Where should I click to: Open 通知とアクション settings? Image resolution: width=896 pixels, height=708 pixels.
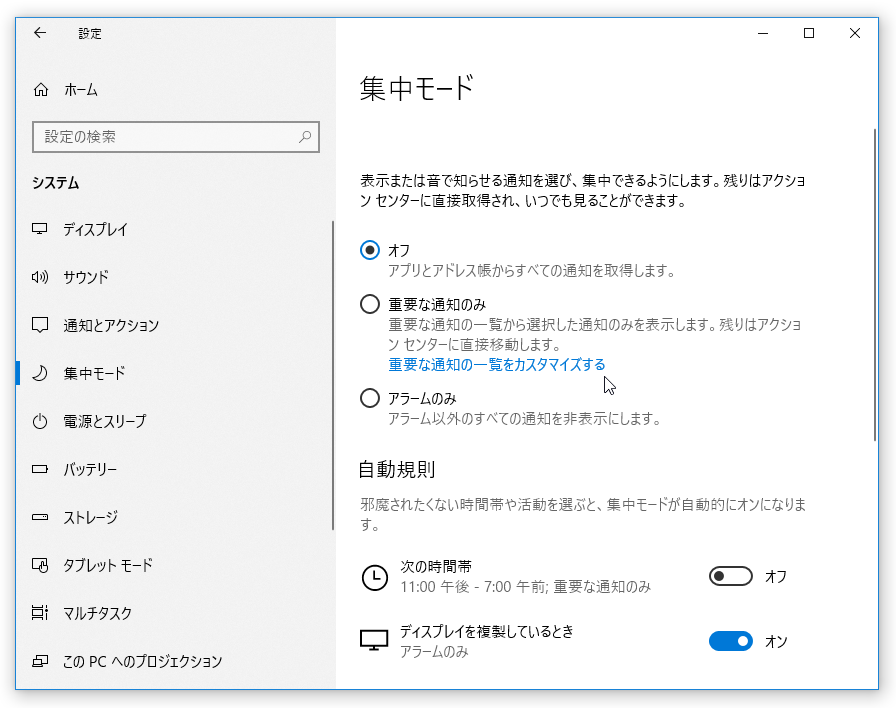174,325
